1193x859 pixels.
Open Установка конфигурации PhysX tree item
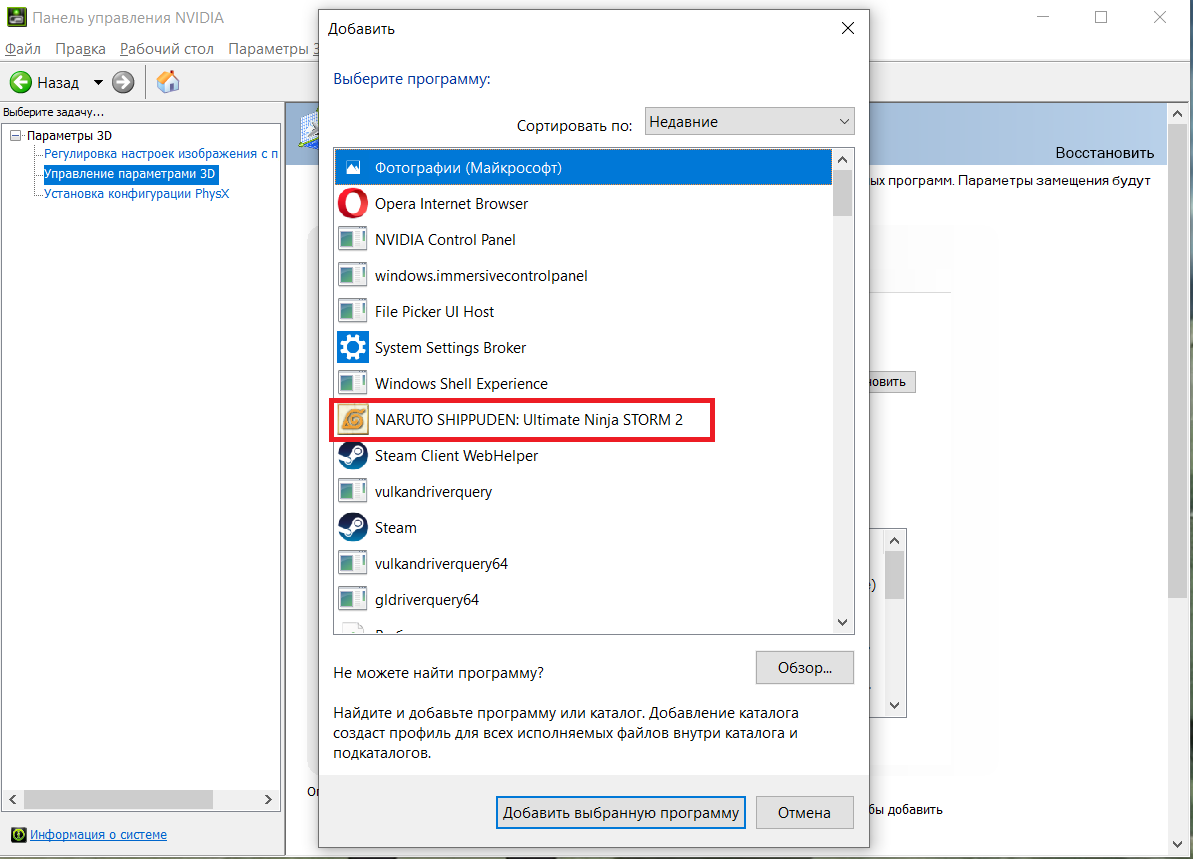136,193
